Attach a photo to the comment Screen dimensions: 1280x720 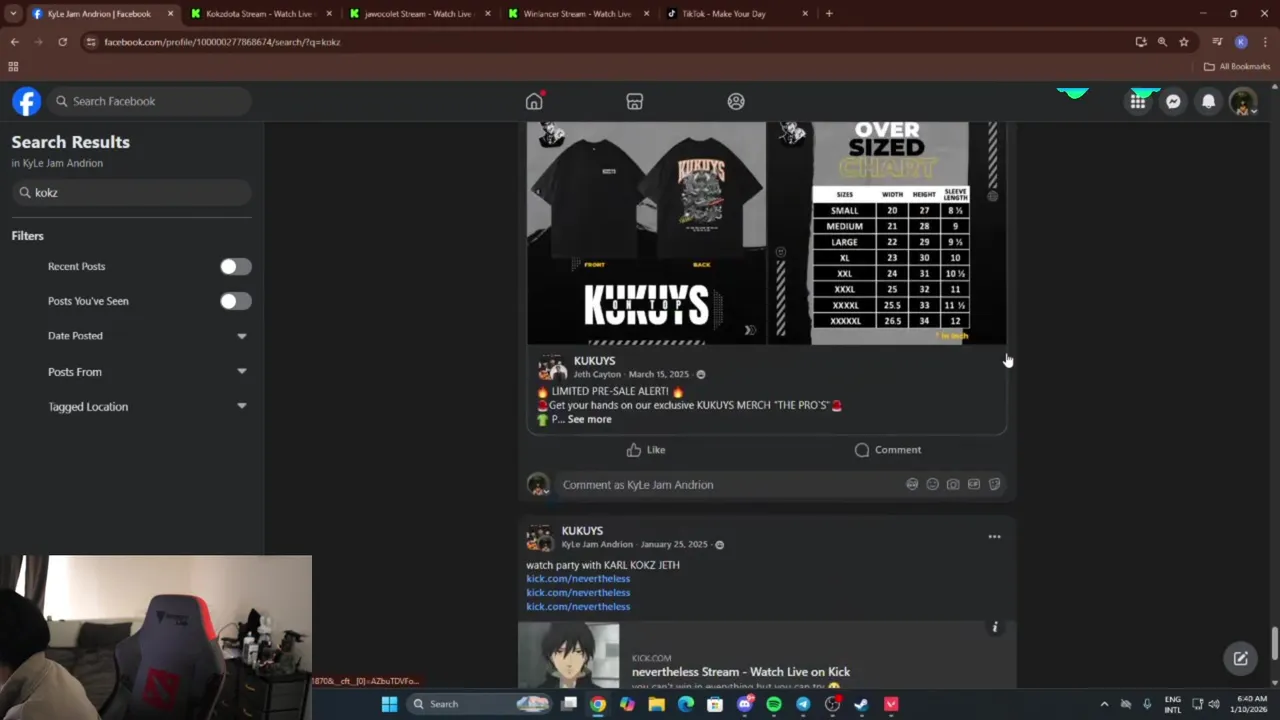point(953,484)
